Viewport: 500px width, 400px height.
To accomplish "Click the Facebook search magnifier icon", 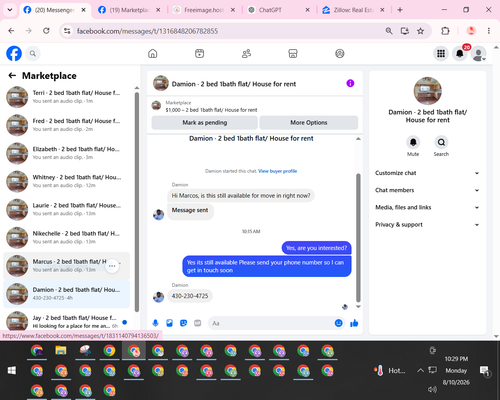I will click(33, 53).
